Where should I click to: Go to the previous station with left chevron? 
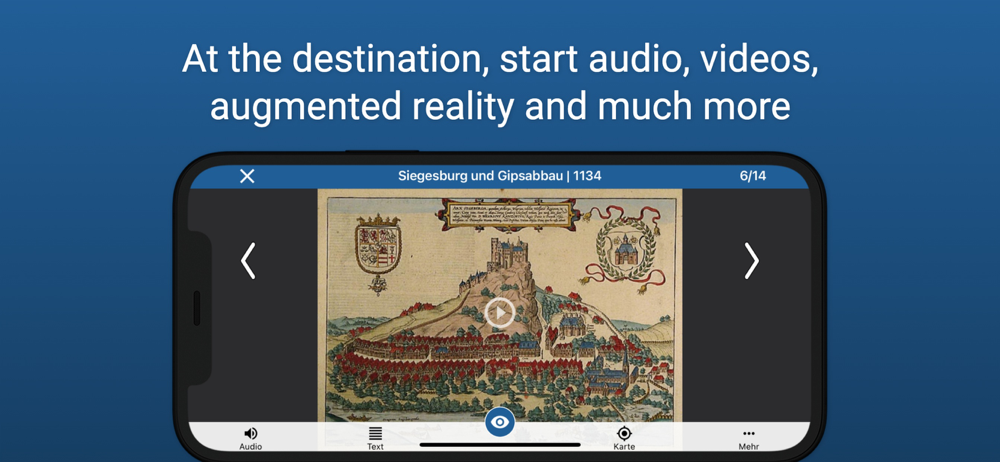[248, 260]
